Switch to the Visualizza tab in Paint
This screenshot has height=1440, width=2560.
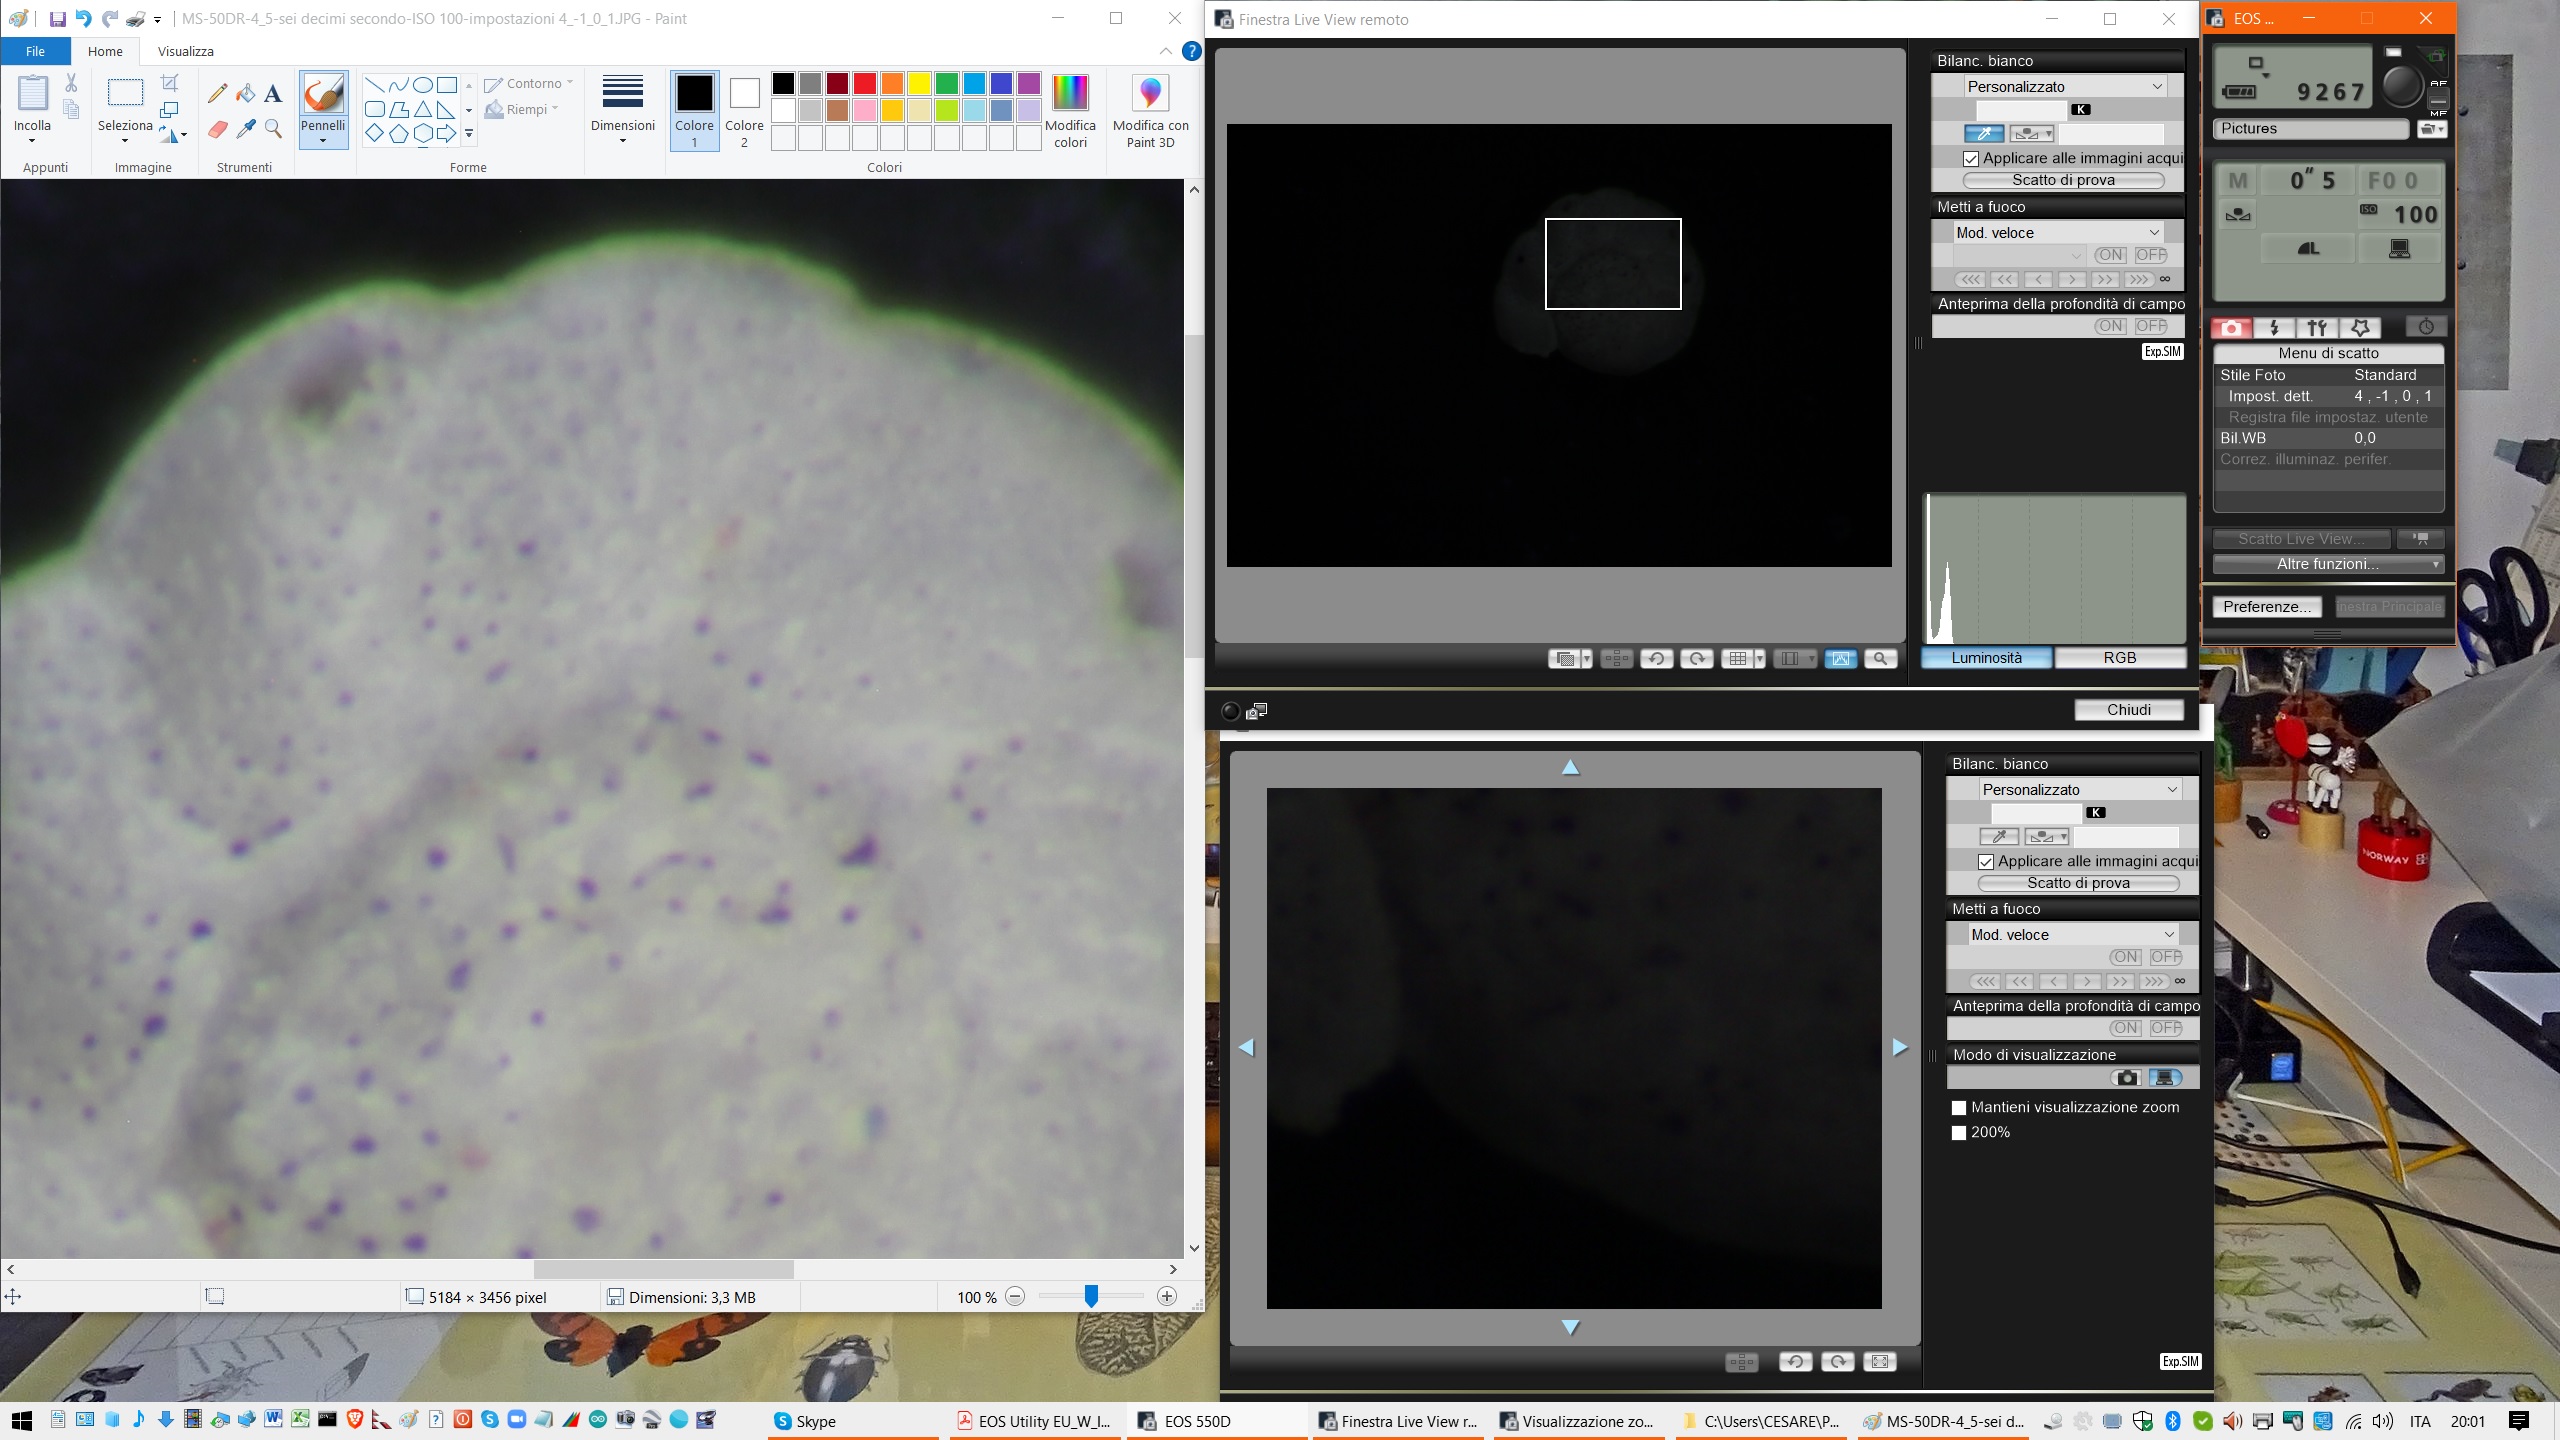point(187,51)
